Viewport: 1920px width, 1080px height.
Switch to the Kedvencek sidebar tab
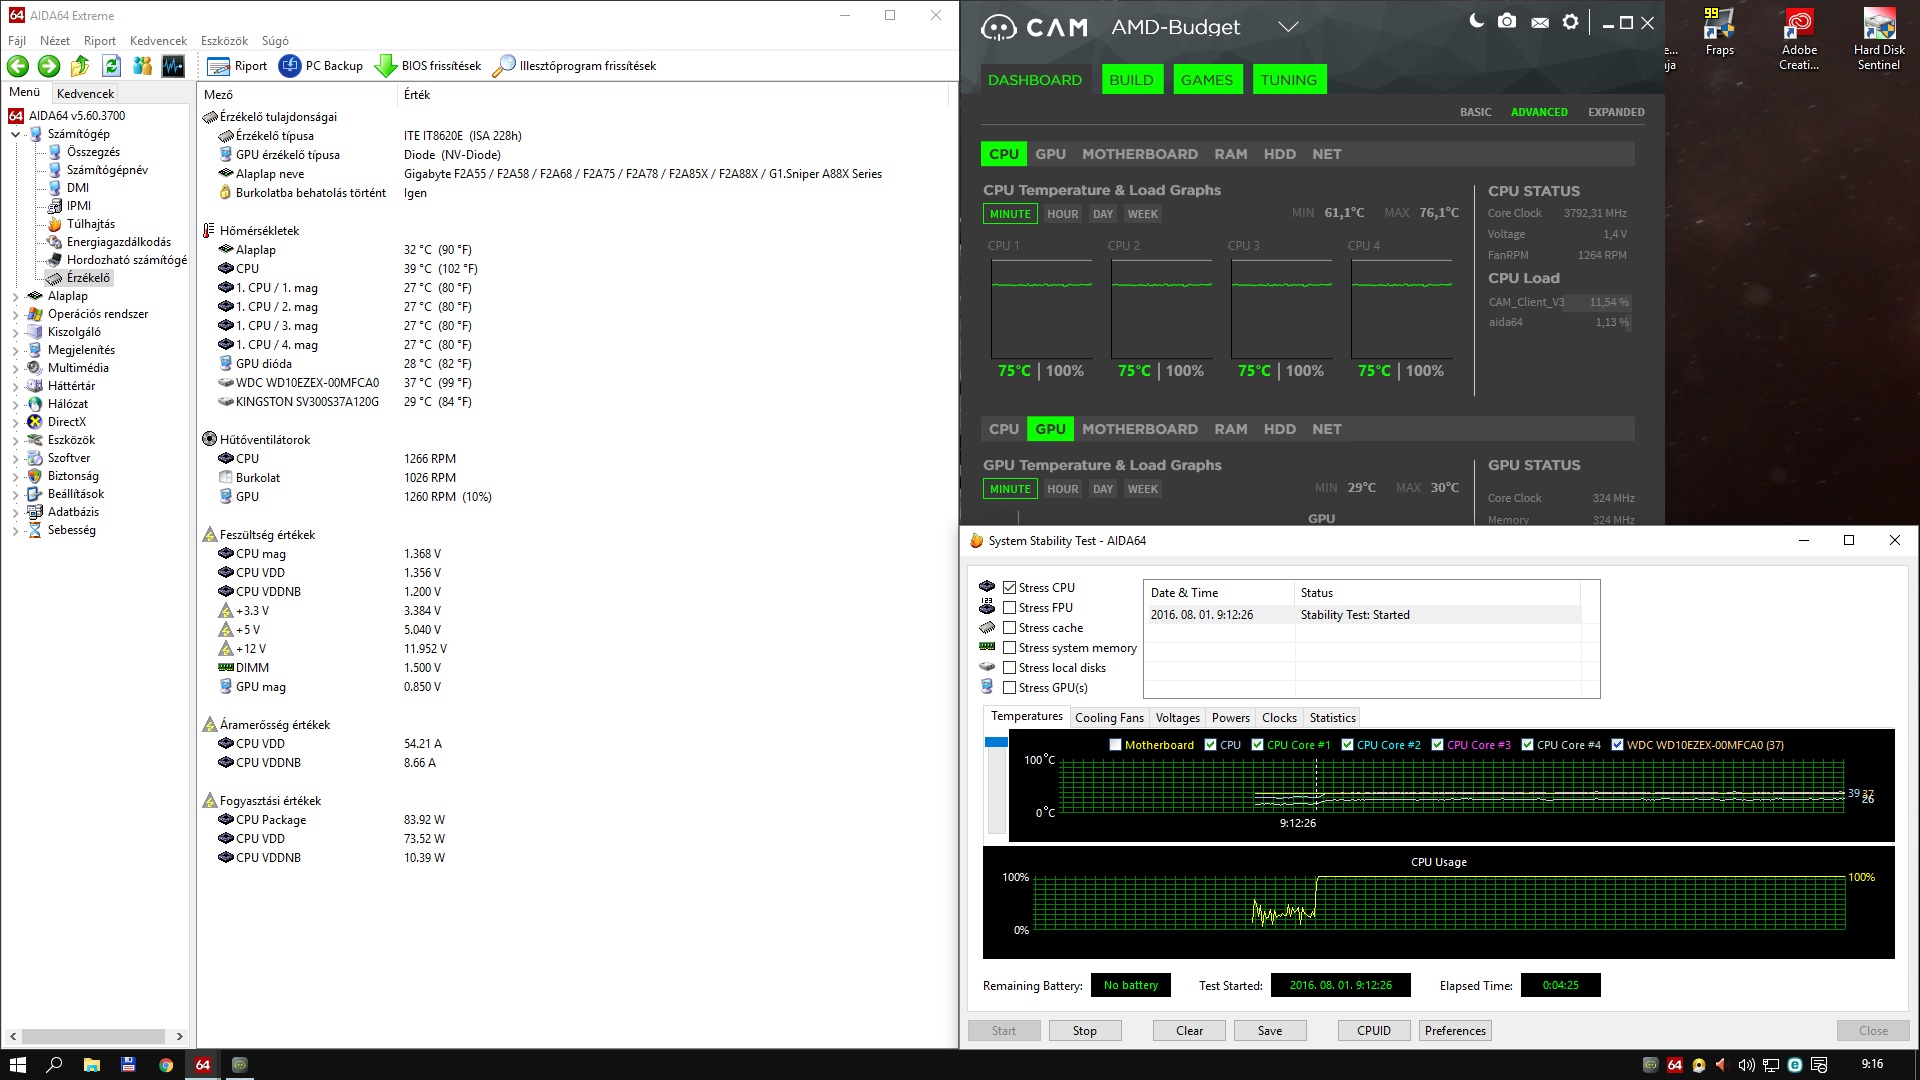pyautogui.click(x=85, y=93)
